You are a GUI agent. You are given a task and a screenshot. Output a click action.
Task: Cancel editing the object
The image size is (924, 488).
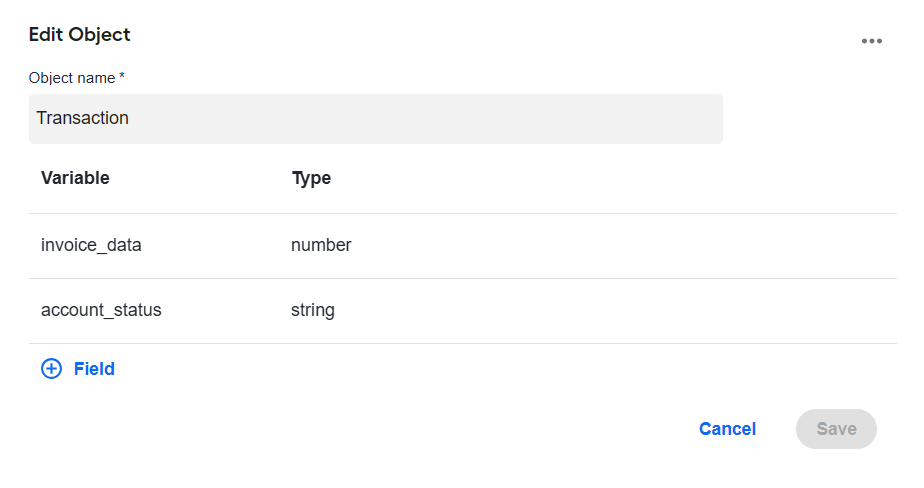click(x=727, y=428)
